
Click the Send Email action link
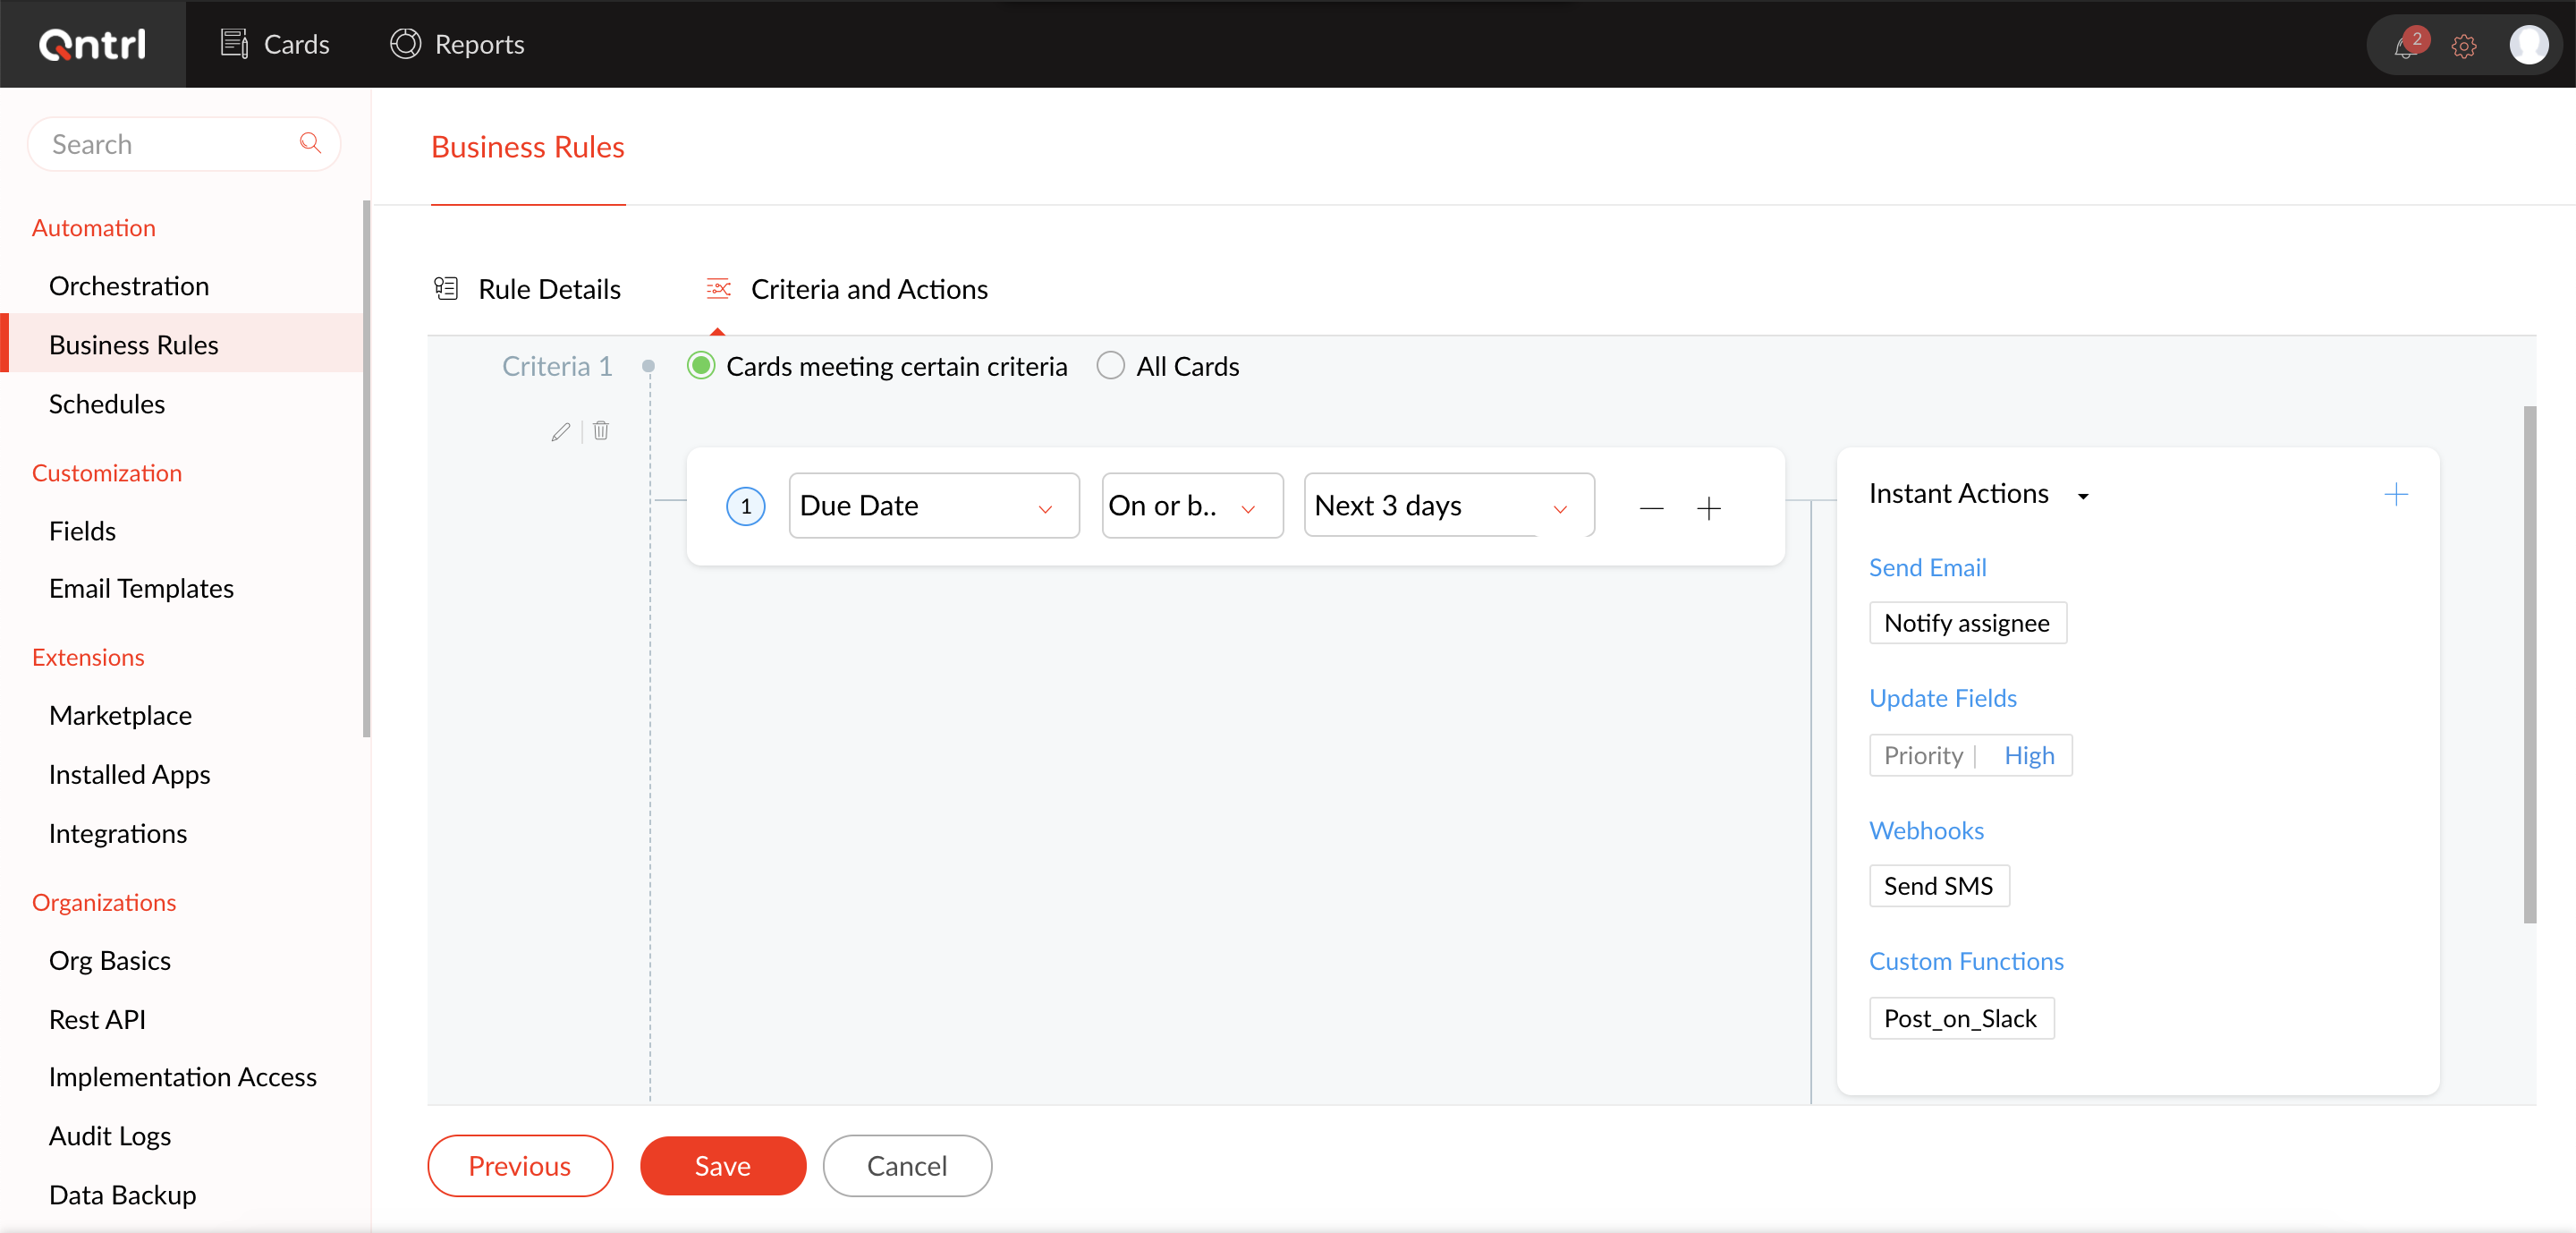1927,567
